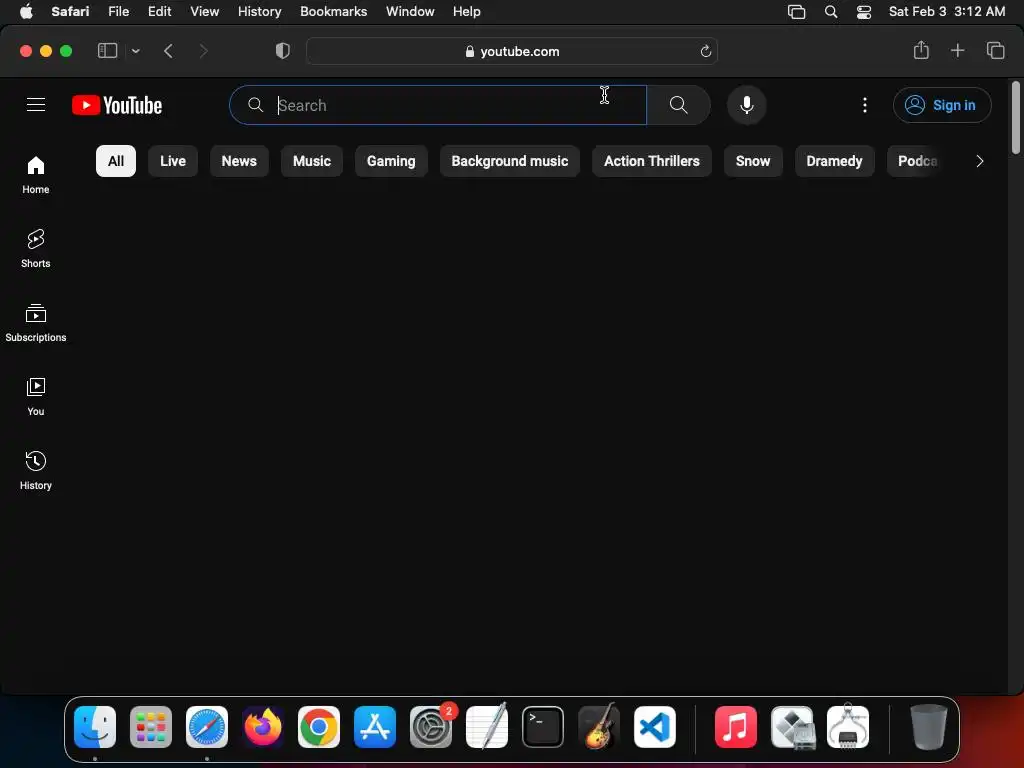This screenshot has width=1024, height=768.
Task: Open Control Center in menu bar
Action: coord(863,12)
